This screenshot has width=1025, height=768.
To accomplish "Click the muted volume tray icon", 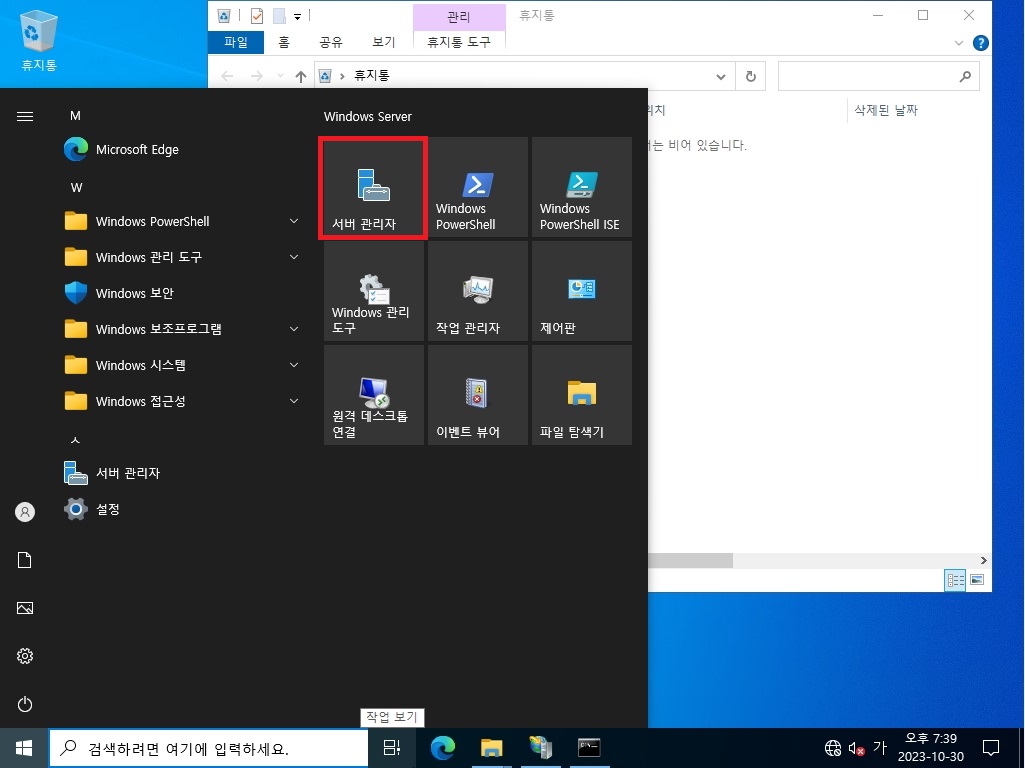I will [856, 748].
